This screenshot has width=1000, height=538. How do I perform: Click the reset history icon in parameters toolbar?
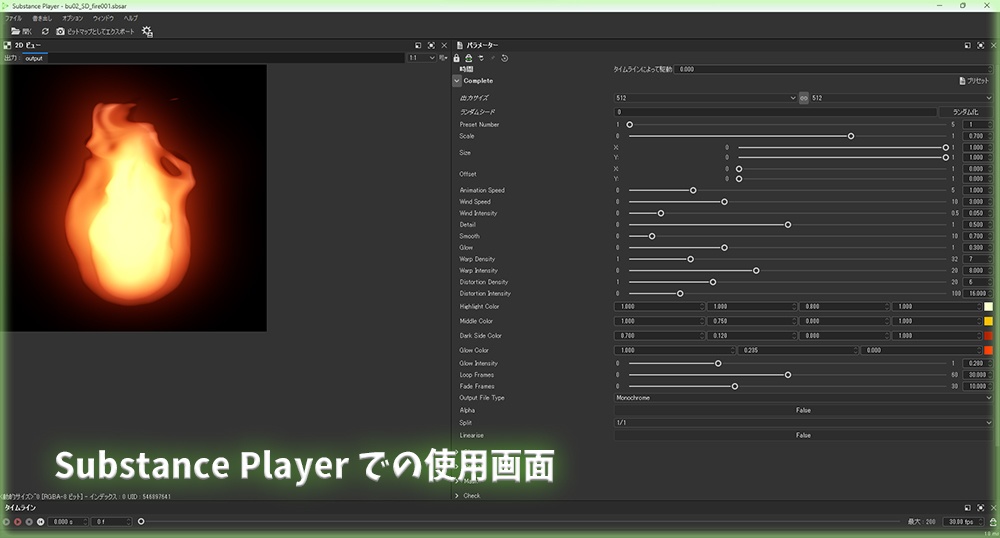[x=504, y=58]
